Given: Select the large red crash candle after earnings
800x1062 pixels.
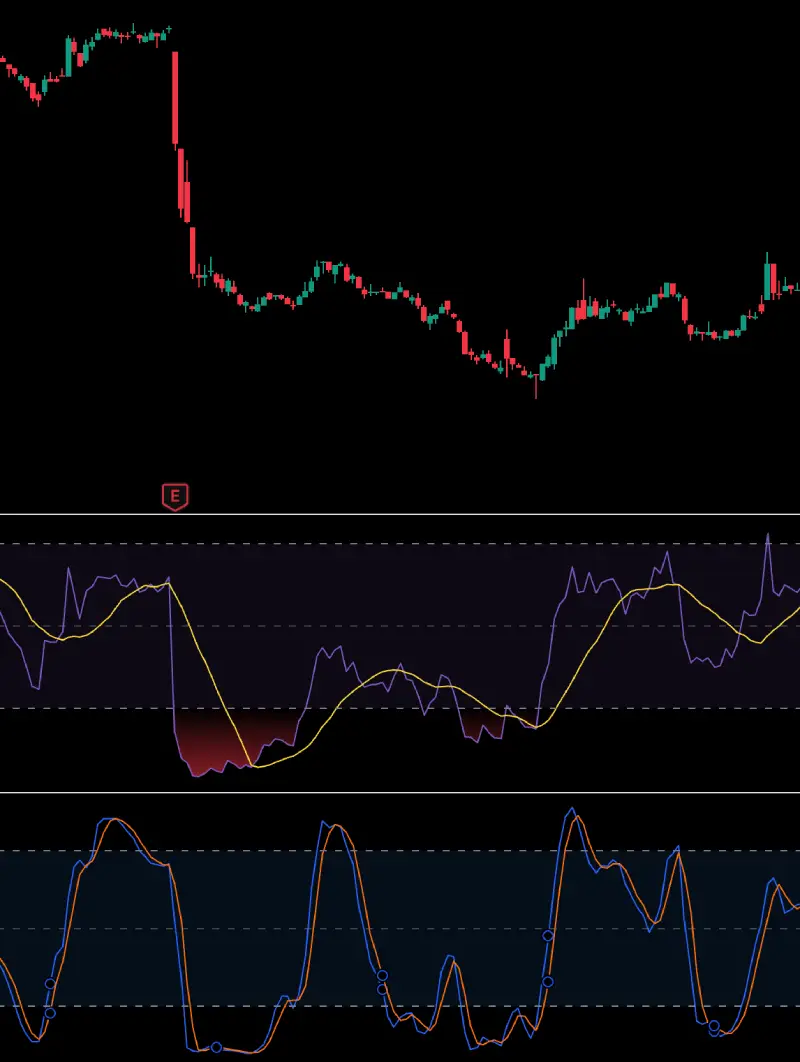Looking at the screenshot, I should point(175,98).
